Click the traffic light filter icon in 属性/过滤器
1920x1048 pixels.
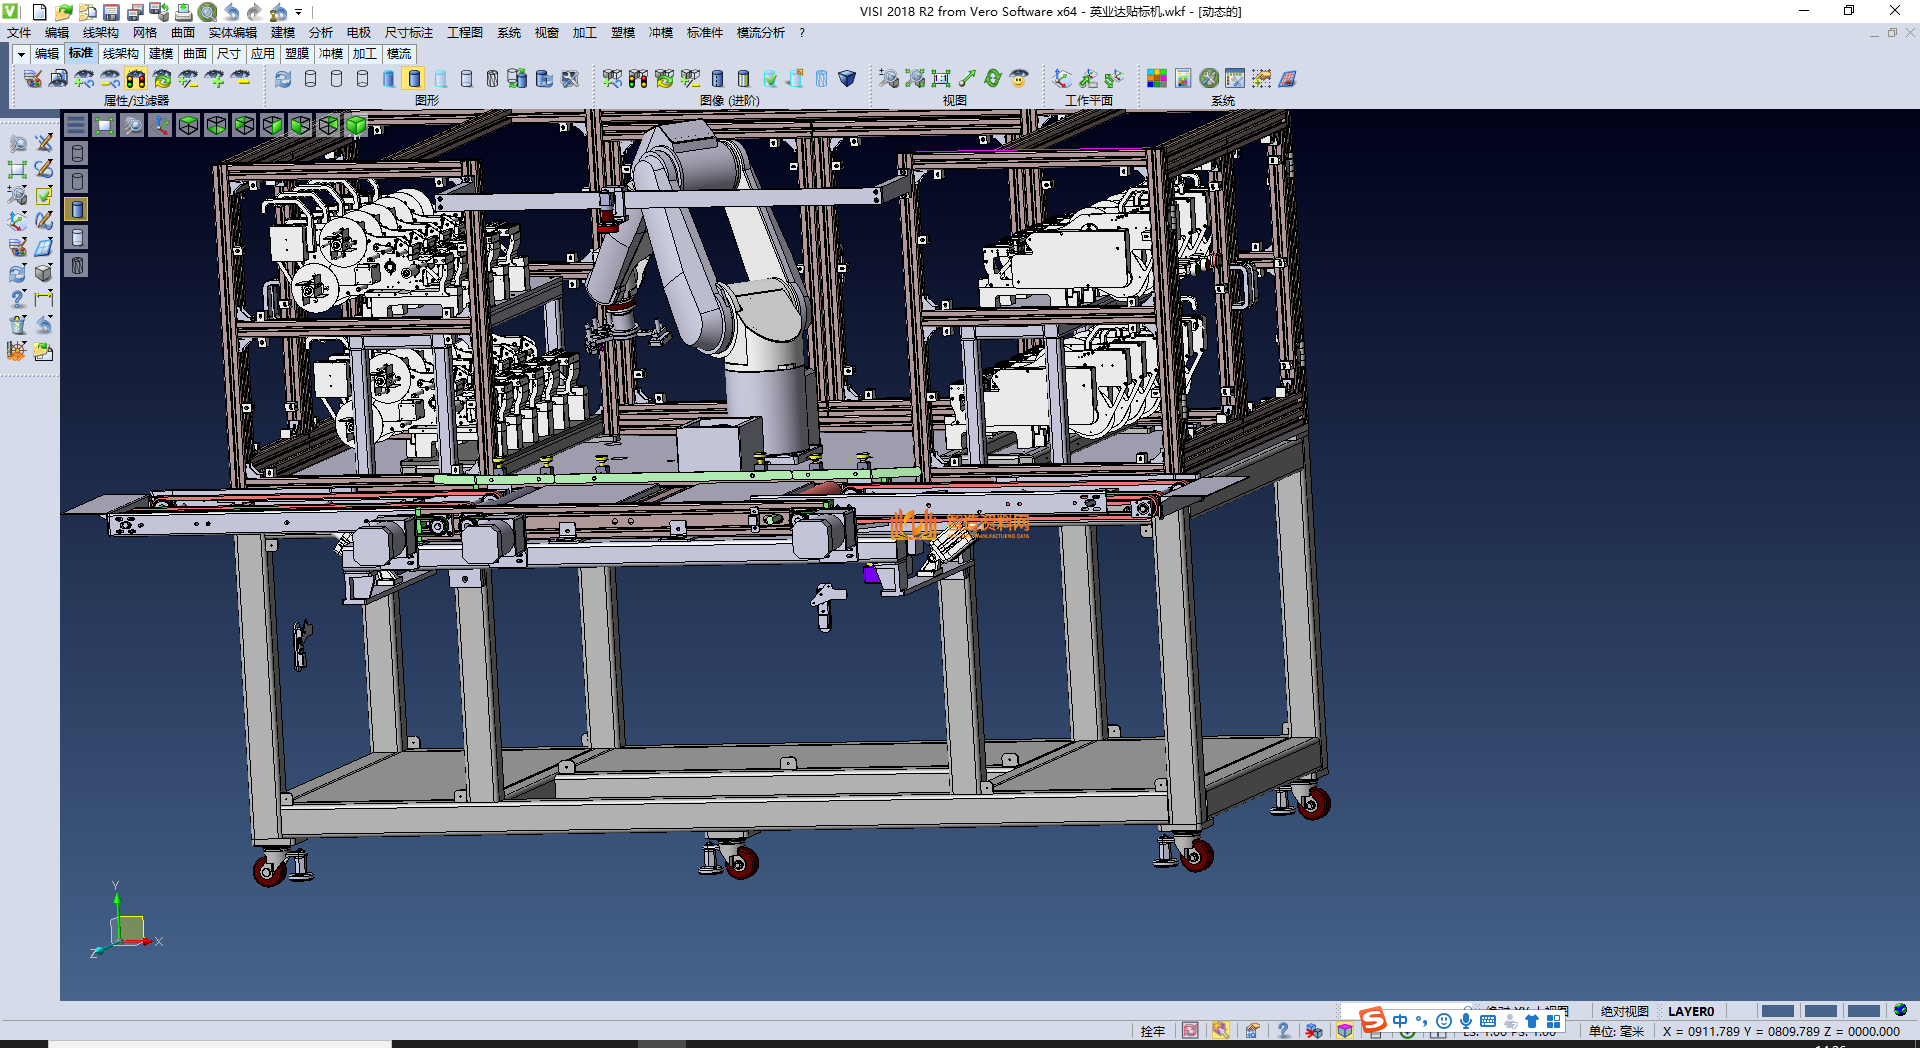pos(136,78)
